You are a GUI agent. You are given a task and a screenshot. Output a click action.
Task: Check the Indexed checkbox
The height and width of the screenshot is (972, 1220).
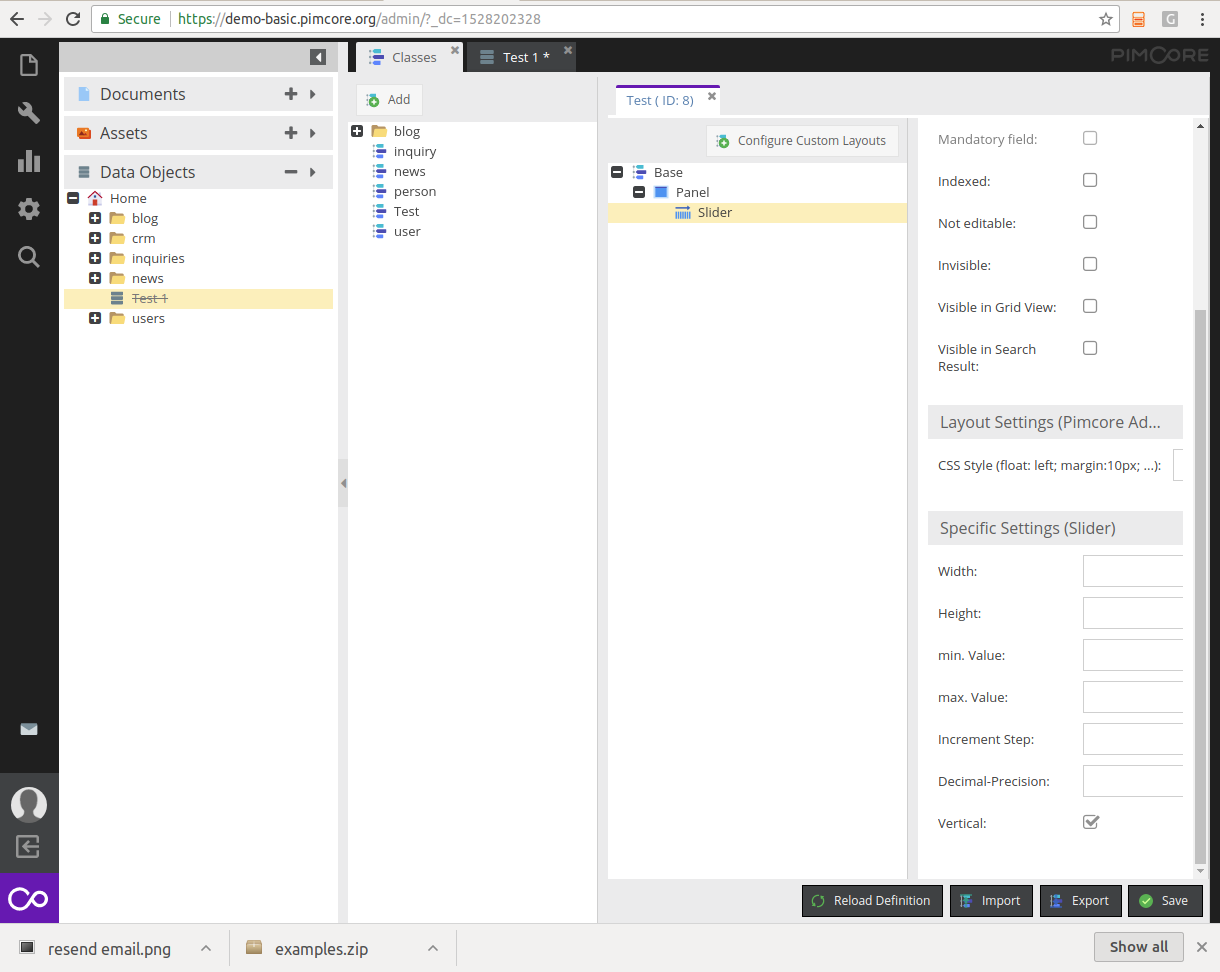(1089, 180)
